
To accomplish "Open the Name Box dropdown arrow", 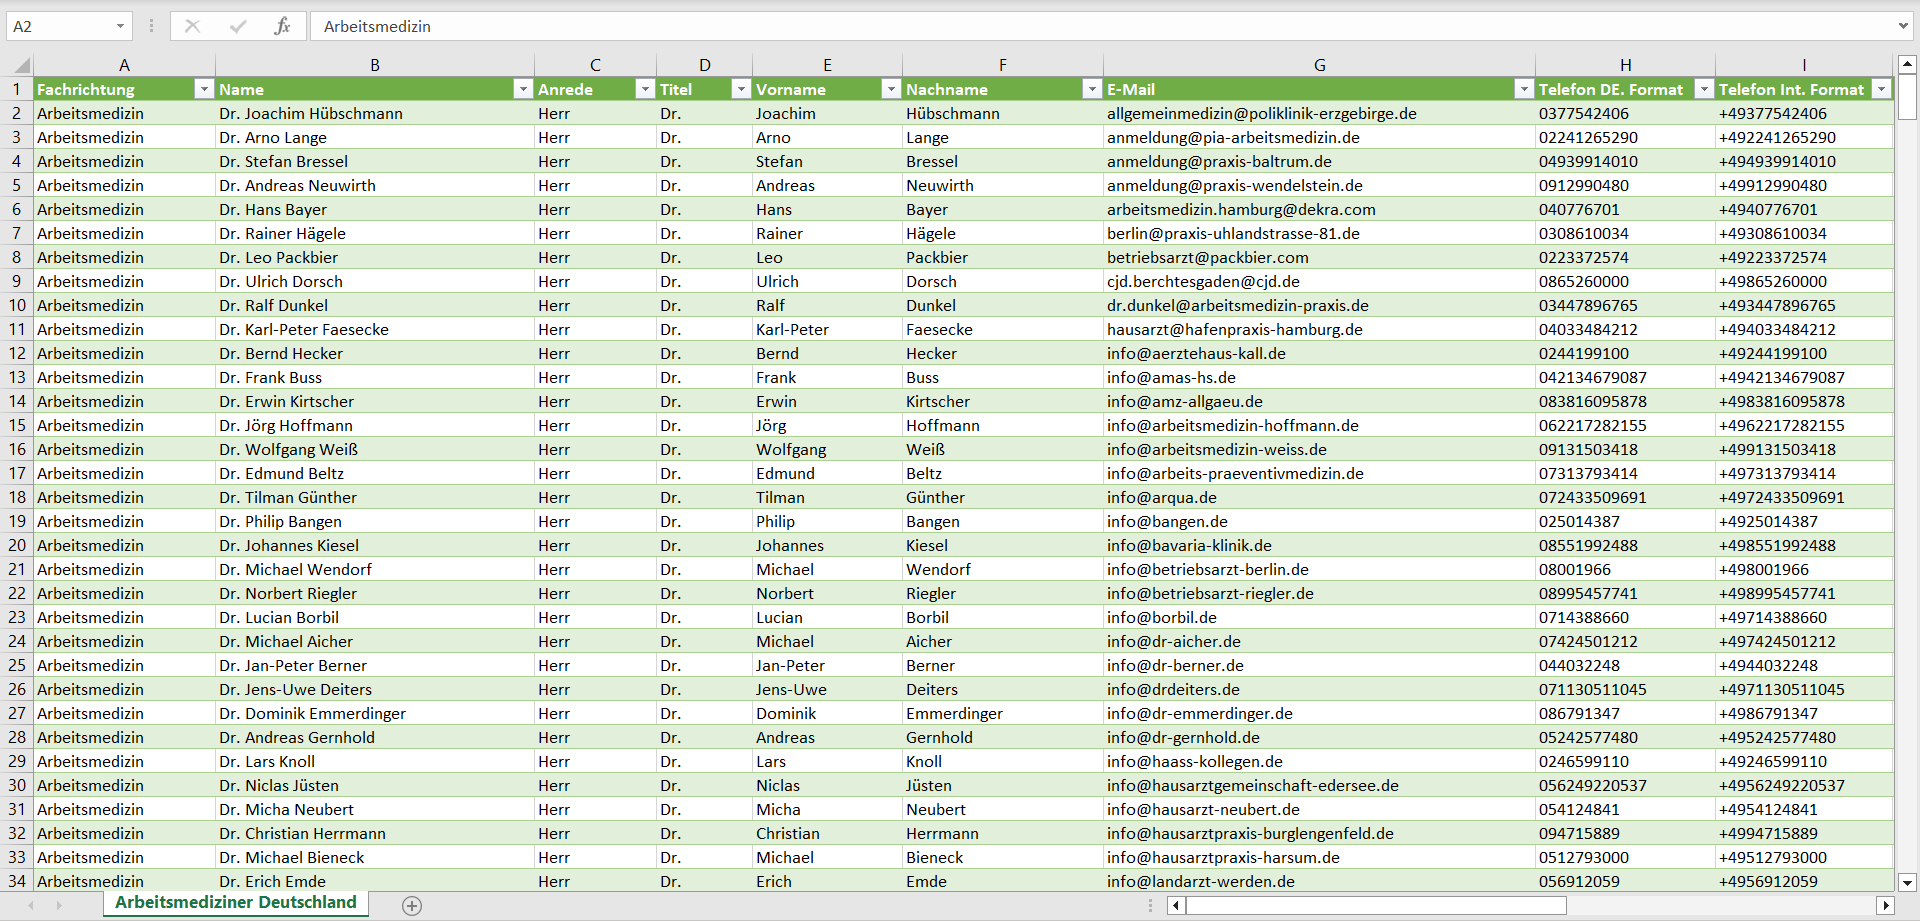I will pos(120,26).
